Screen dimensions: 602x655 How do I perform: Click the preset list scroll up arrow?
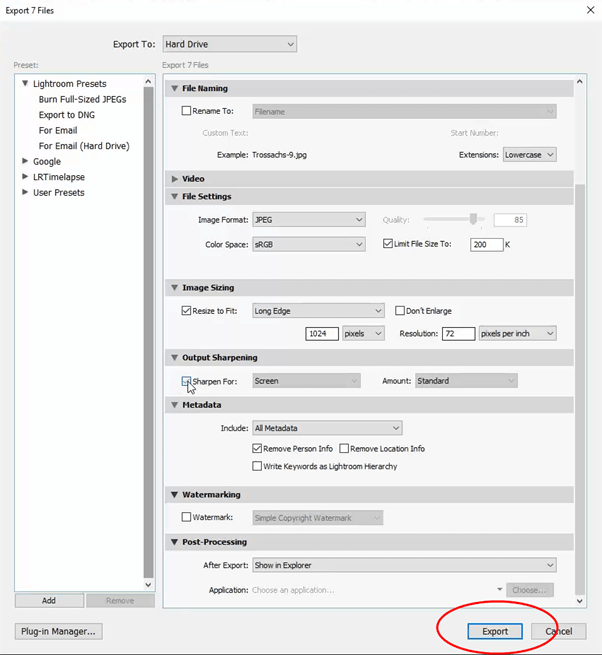click(148, 81)
